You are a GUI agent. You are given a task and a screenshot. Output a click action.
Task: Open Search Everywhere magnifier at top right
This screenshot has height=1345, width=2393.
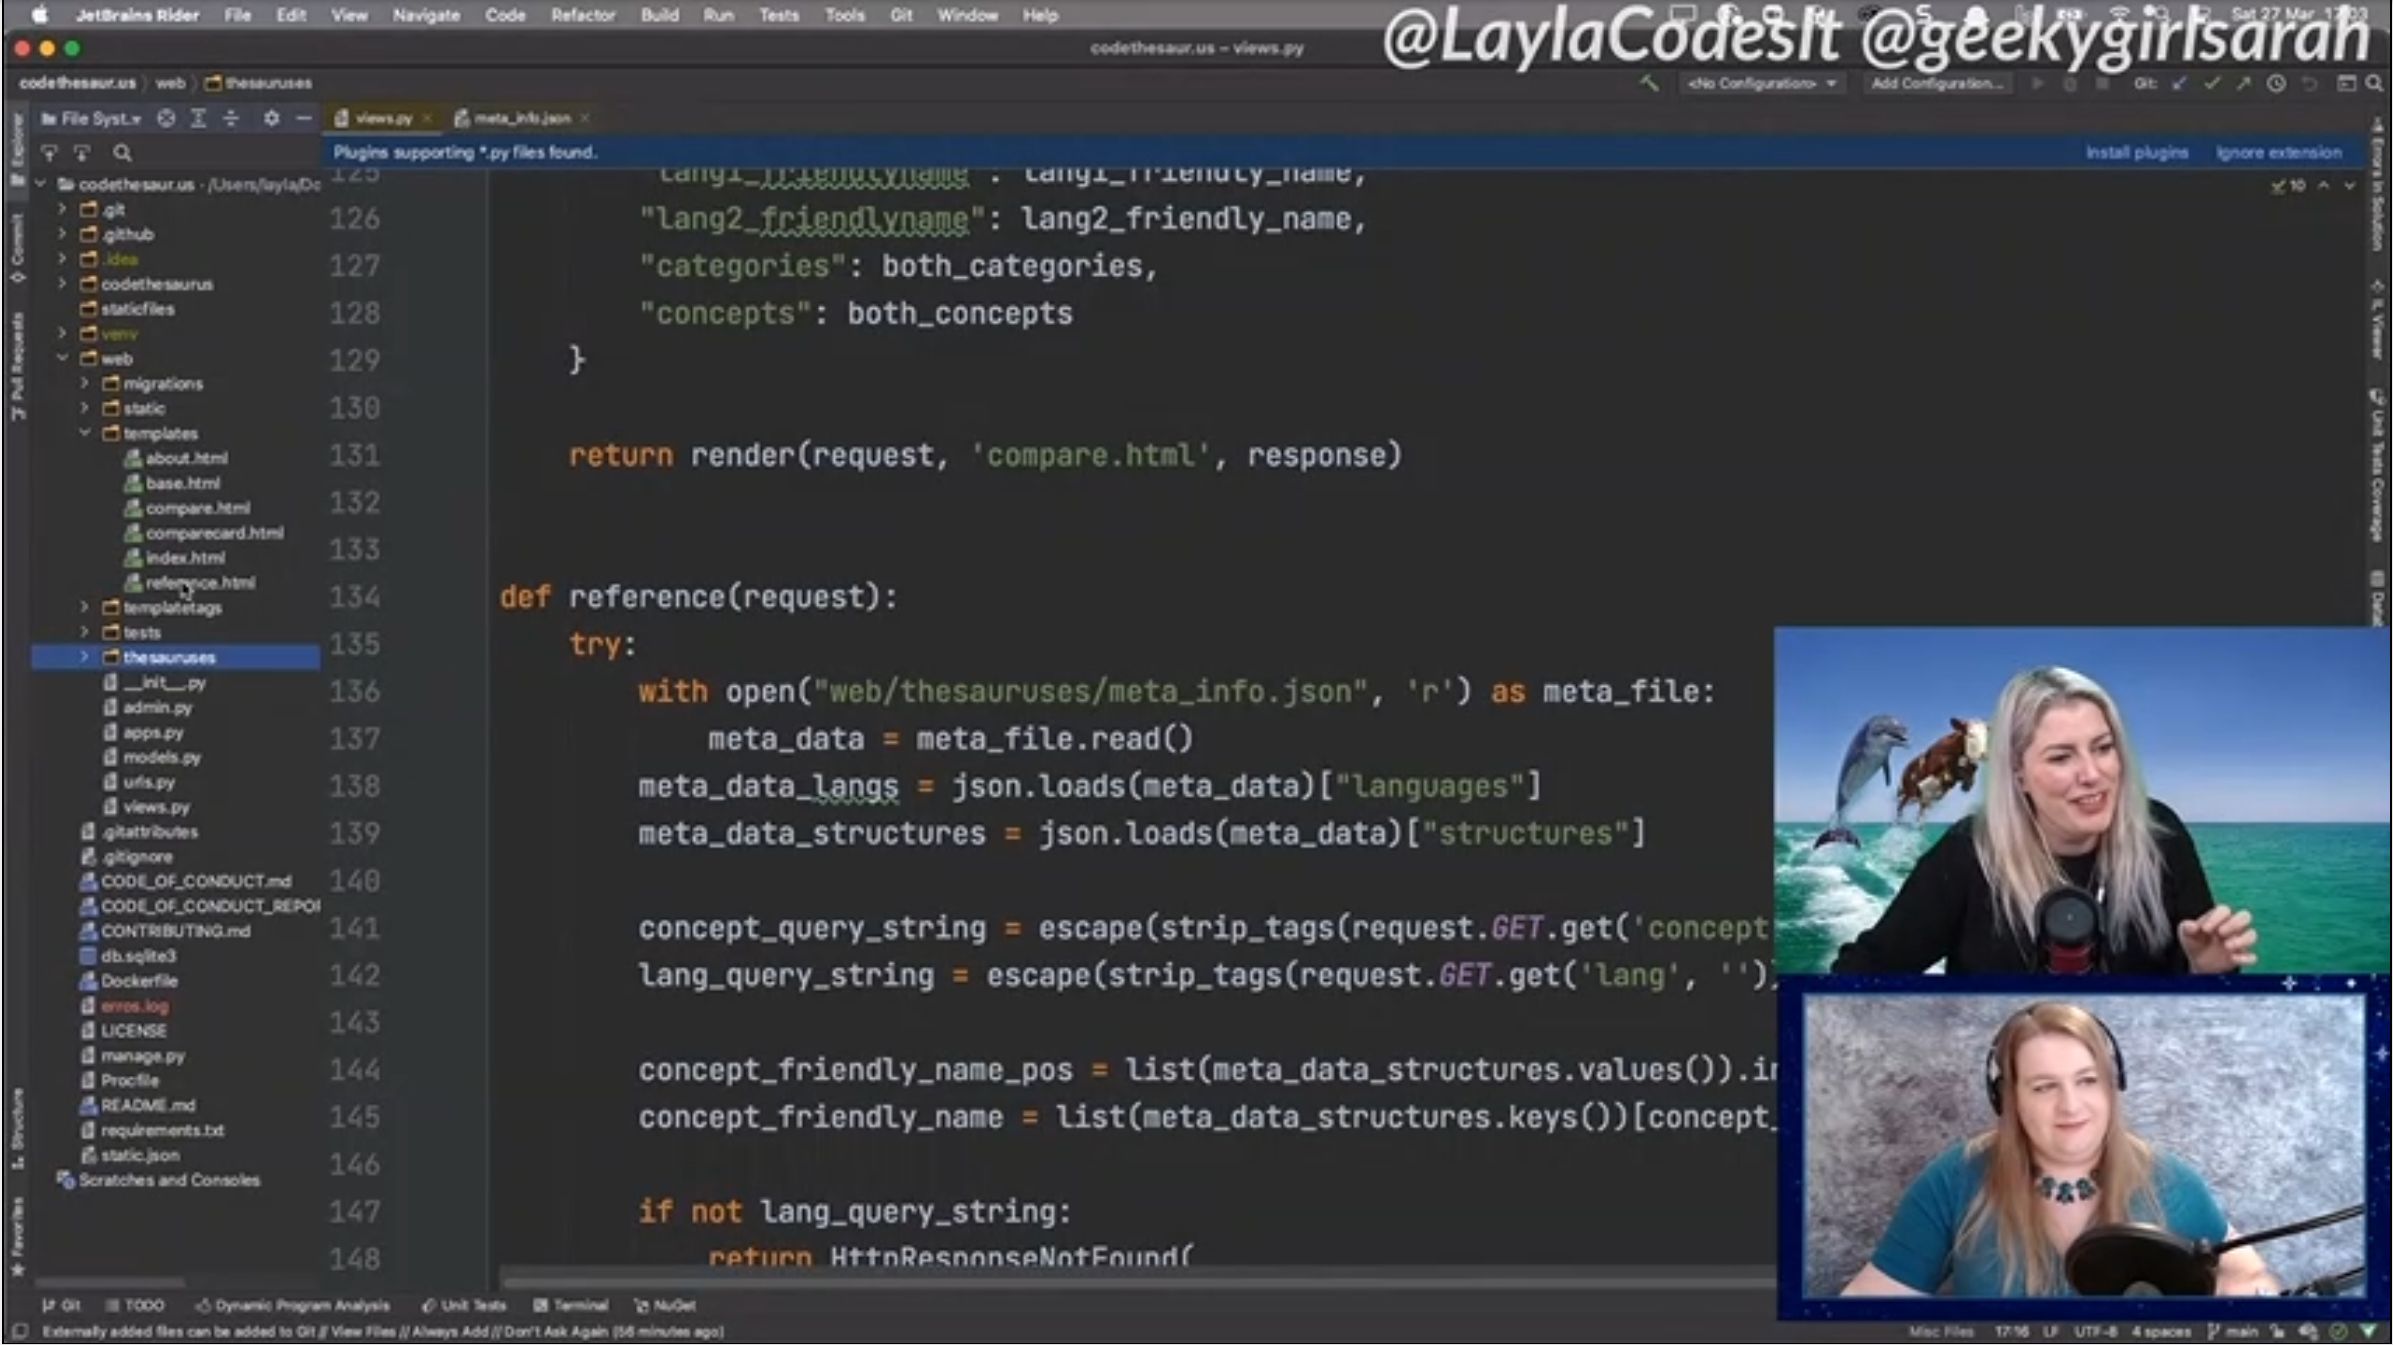pyautogui.click(x=2374, y=84)
